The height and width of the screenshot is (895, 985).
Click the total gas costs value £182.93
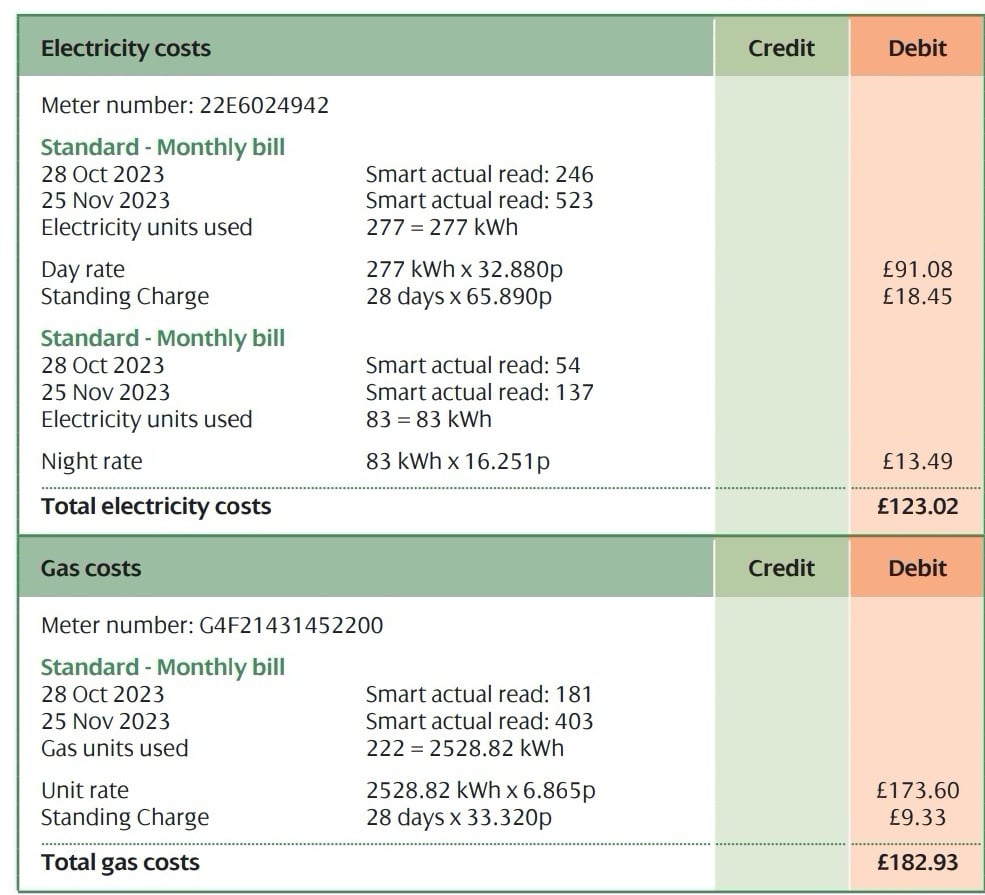coord(917,862)
